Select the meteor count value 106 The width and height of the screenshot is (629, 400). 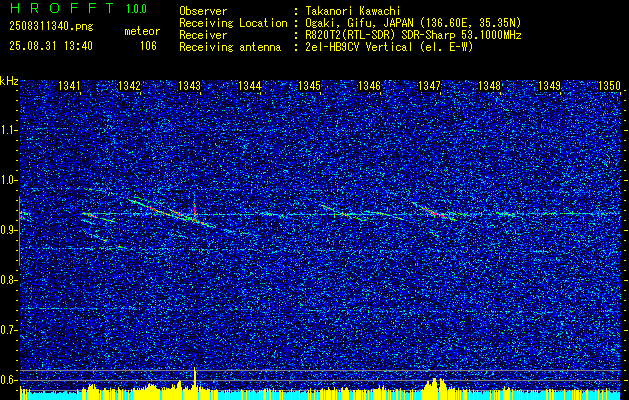(x=148, y=46)
